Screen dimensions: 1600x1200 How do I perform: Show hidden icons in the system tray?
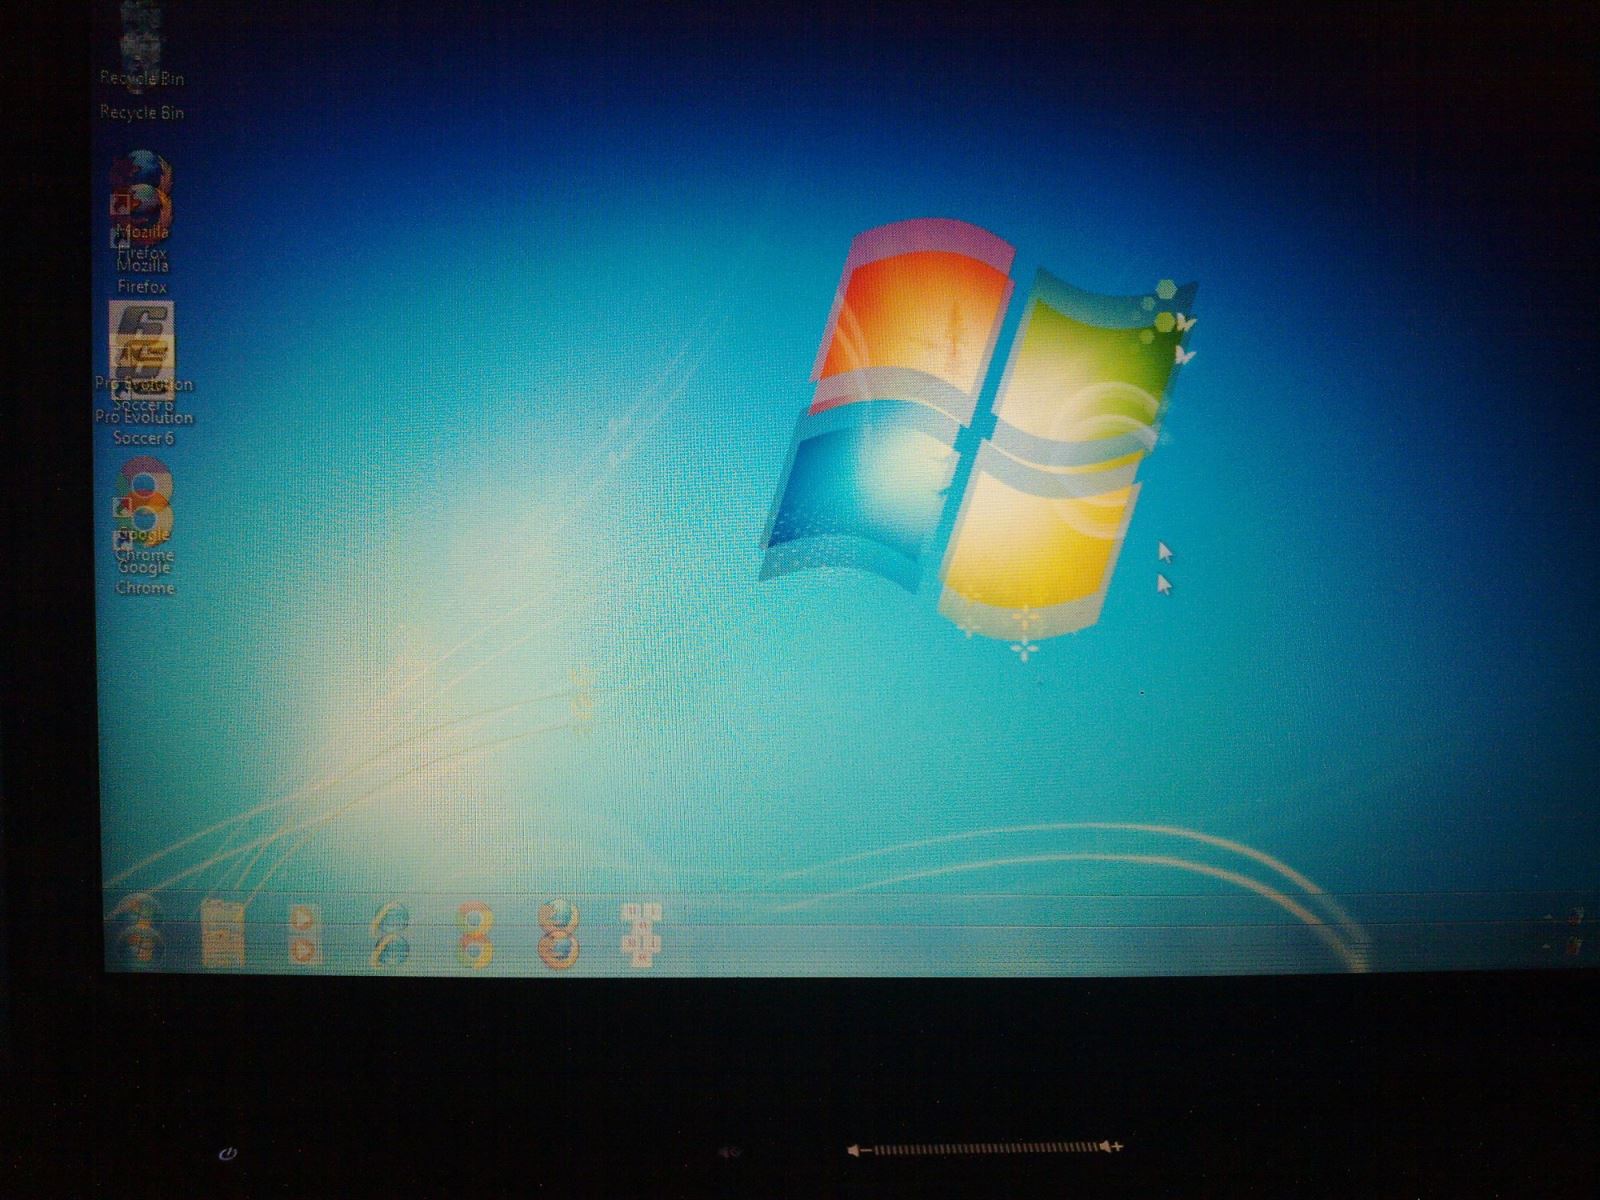(1547, 930)
